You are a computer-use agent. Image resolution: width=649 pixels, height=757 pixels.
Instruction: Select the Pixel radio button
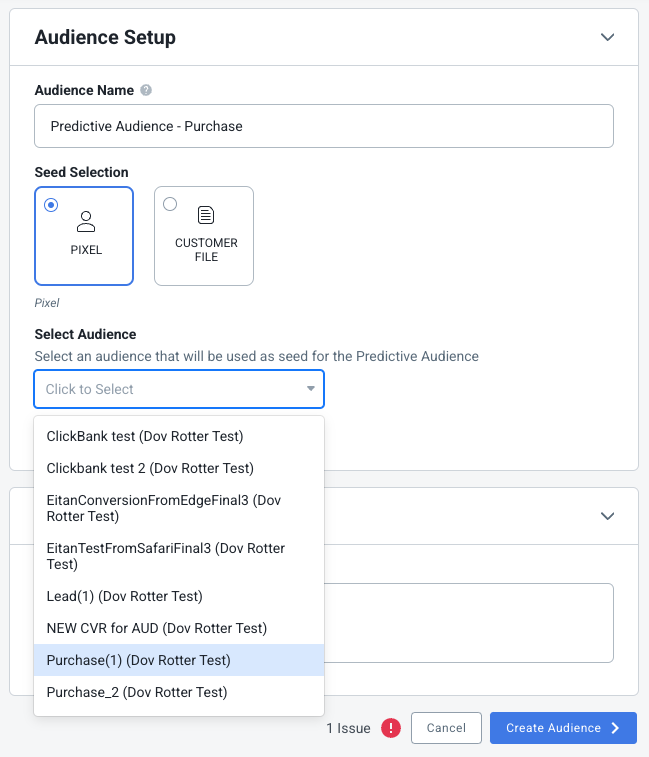pyautogui.click(x=51, y=205)
